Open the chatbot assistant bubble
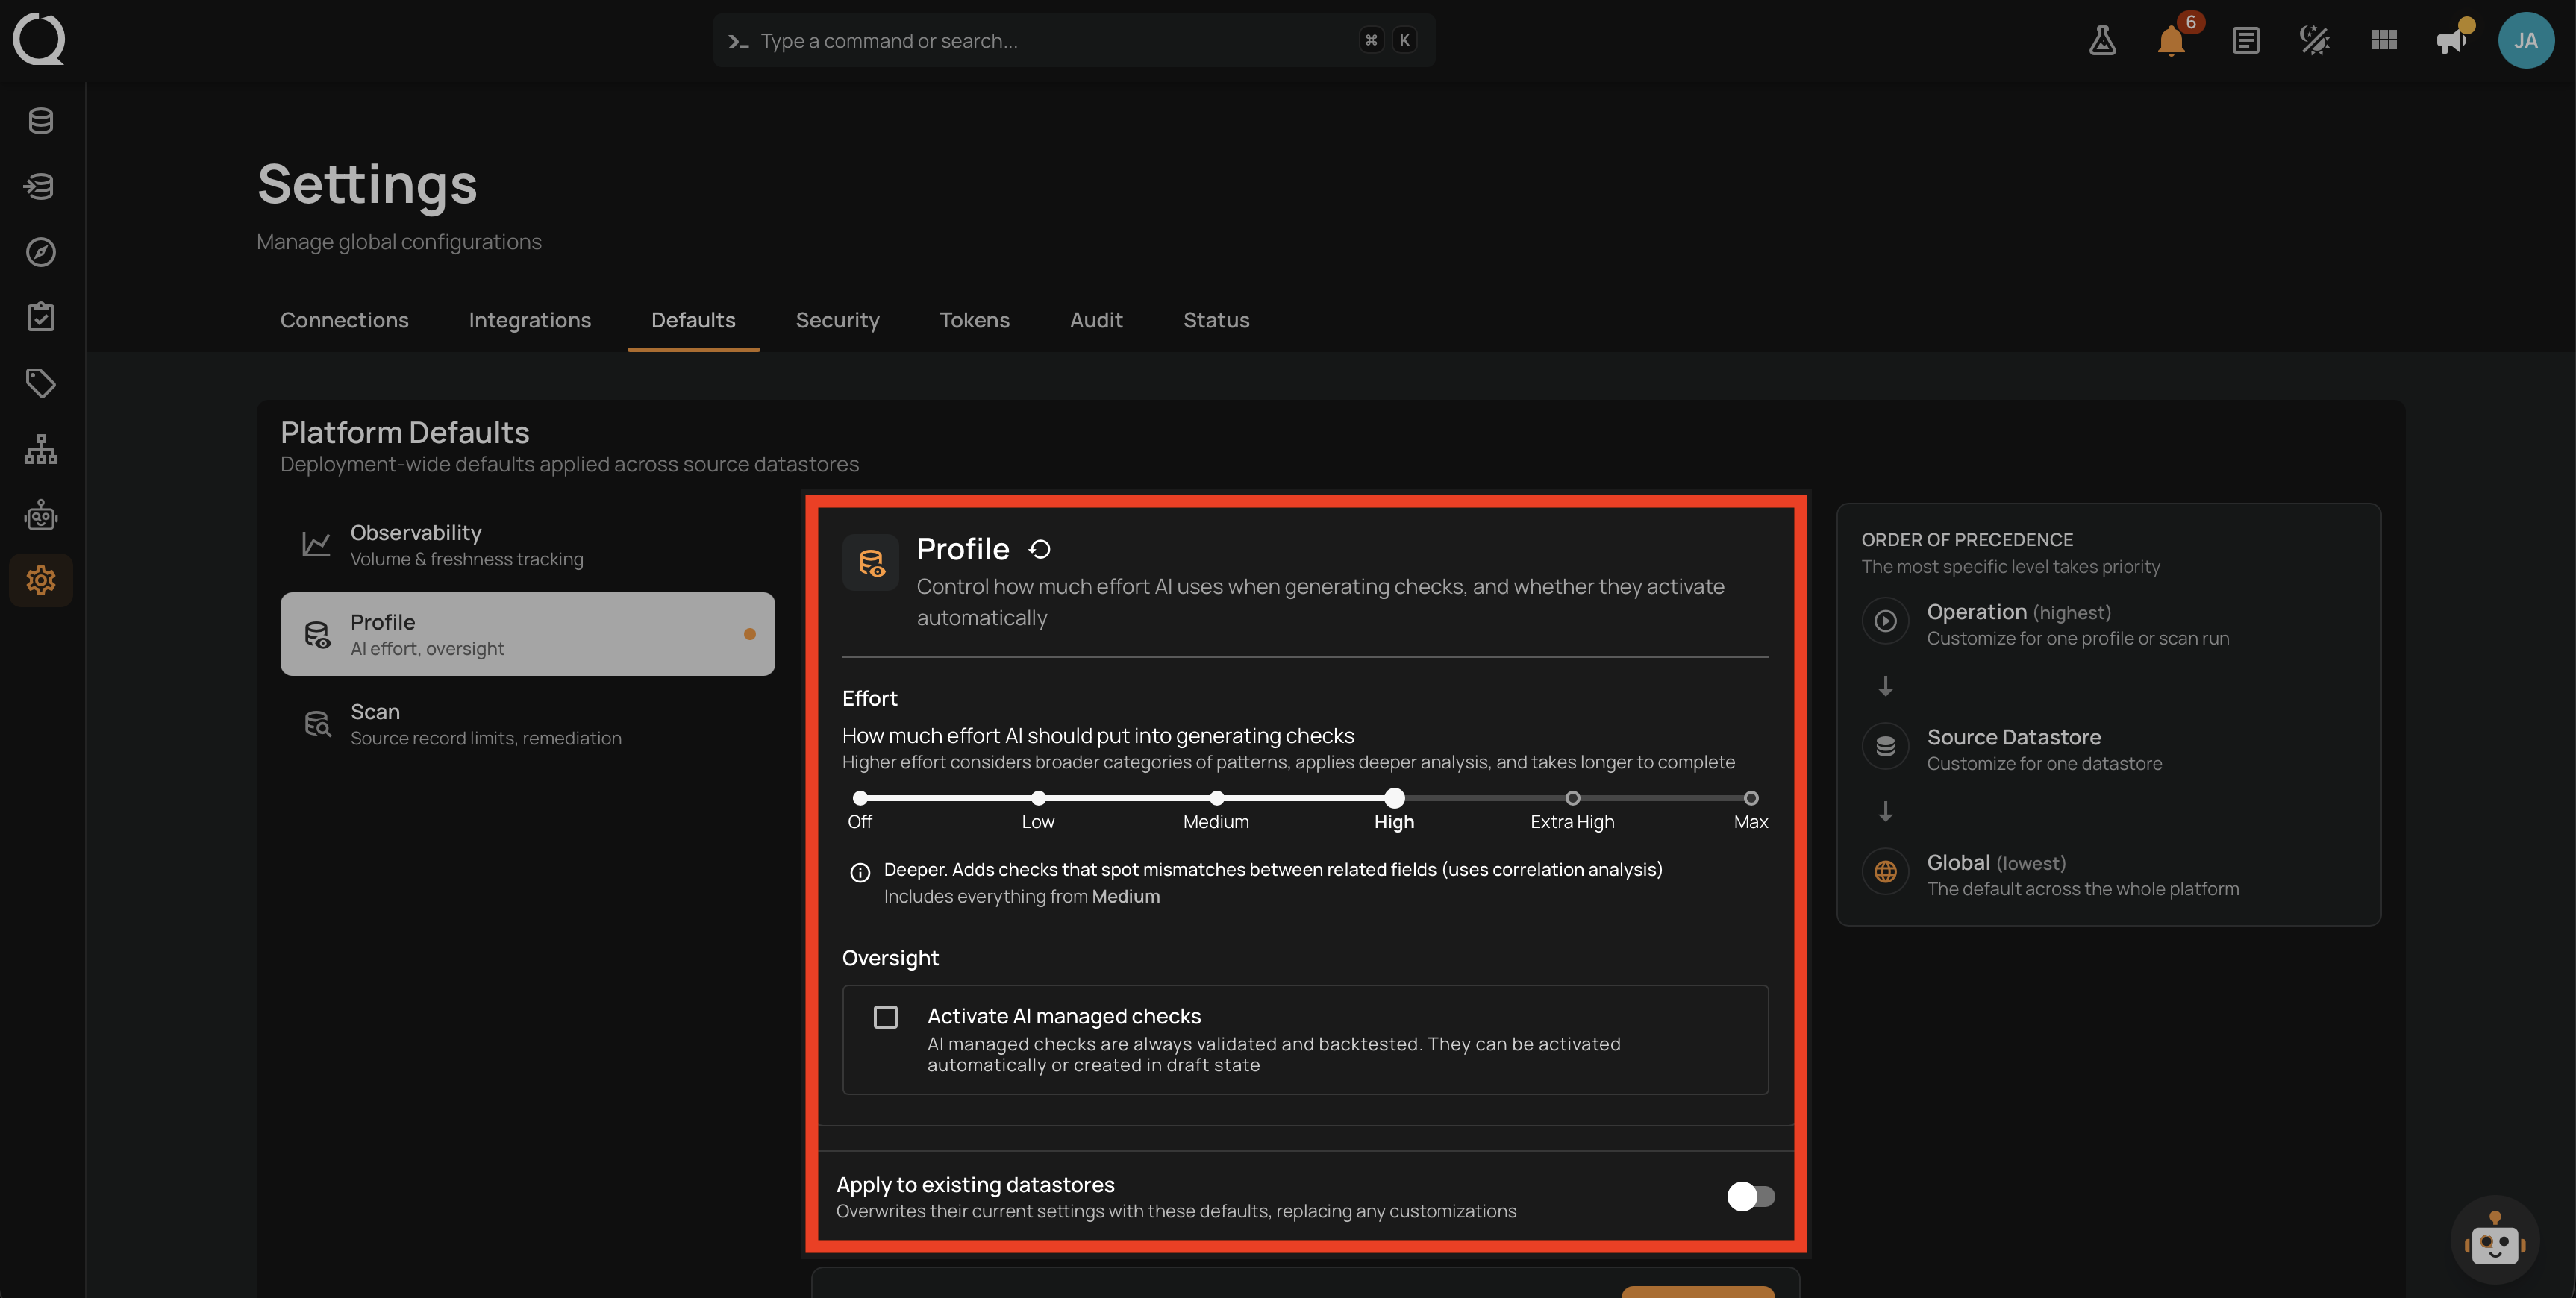 (x=2494, y=1241)
